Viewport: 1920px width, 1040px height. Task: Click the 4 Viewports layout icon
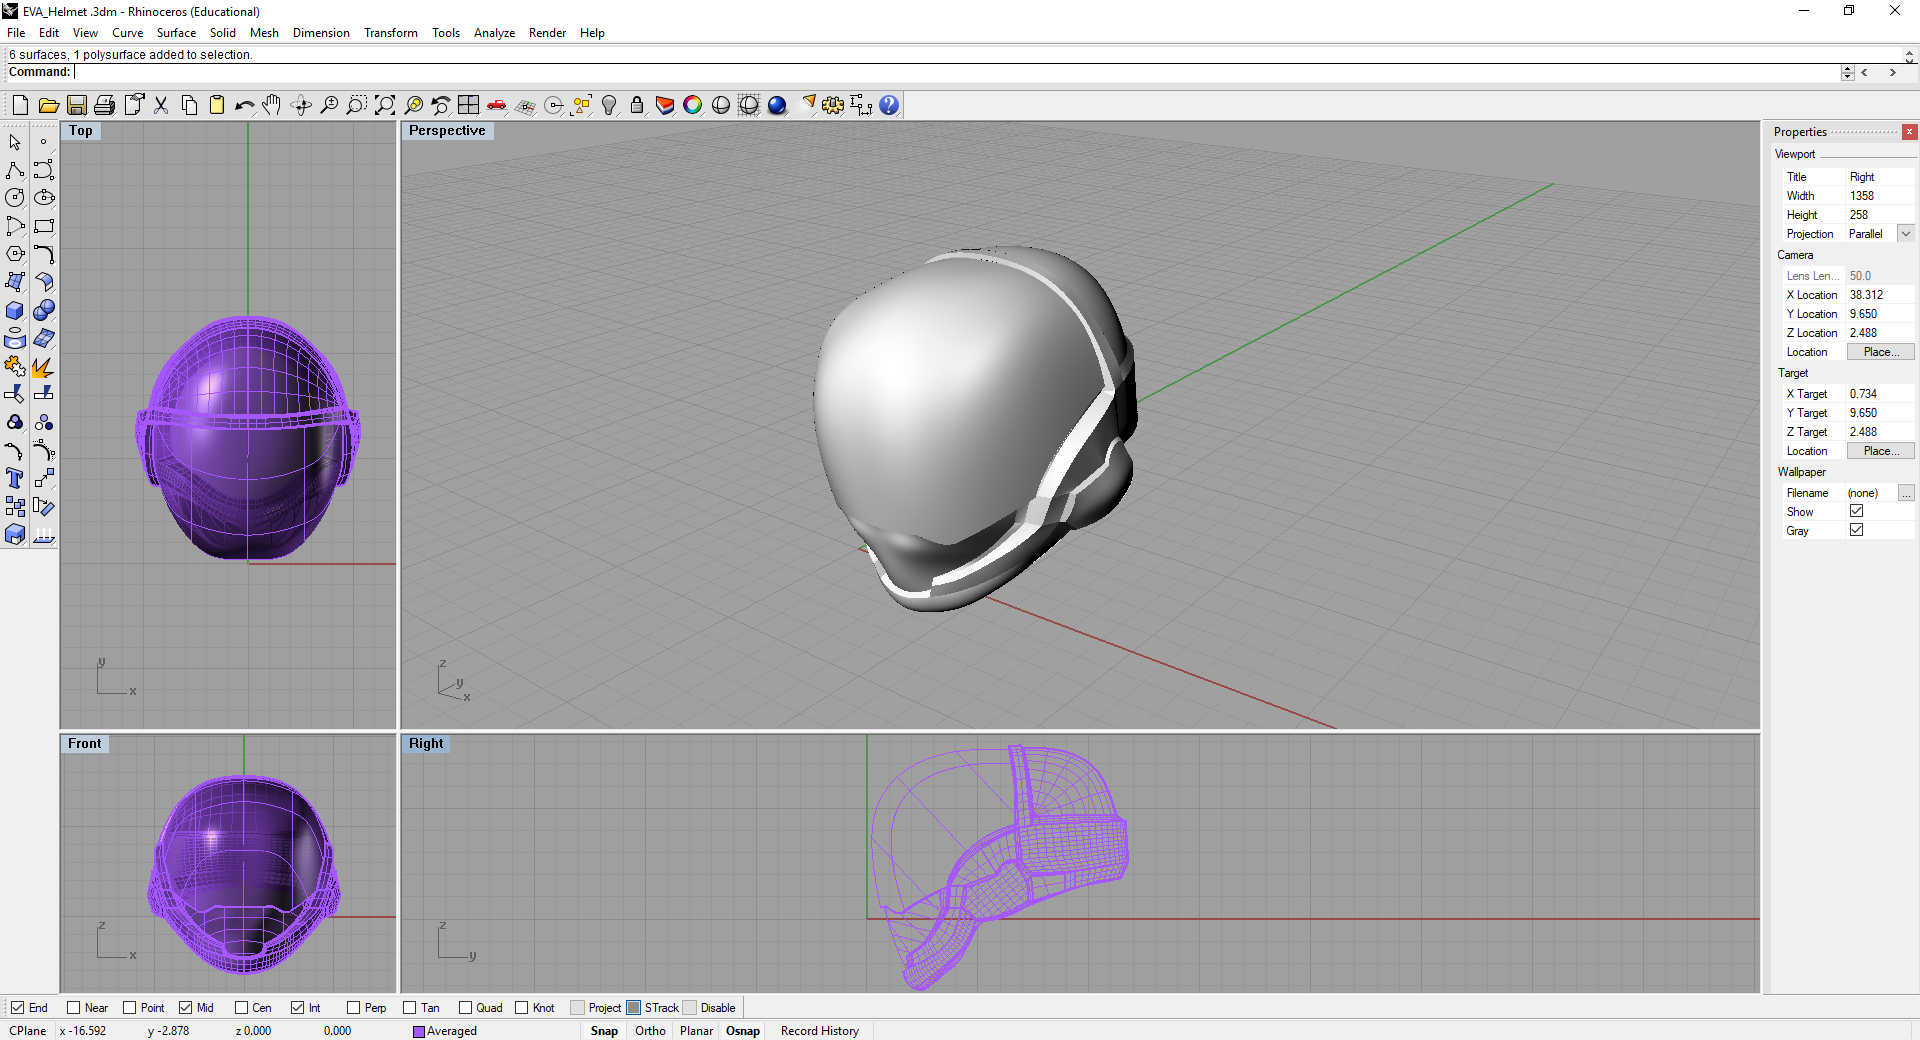click(468, 105)
